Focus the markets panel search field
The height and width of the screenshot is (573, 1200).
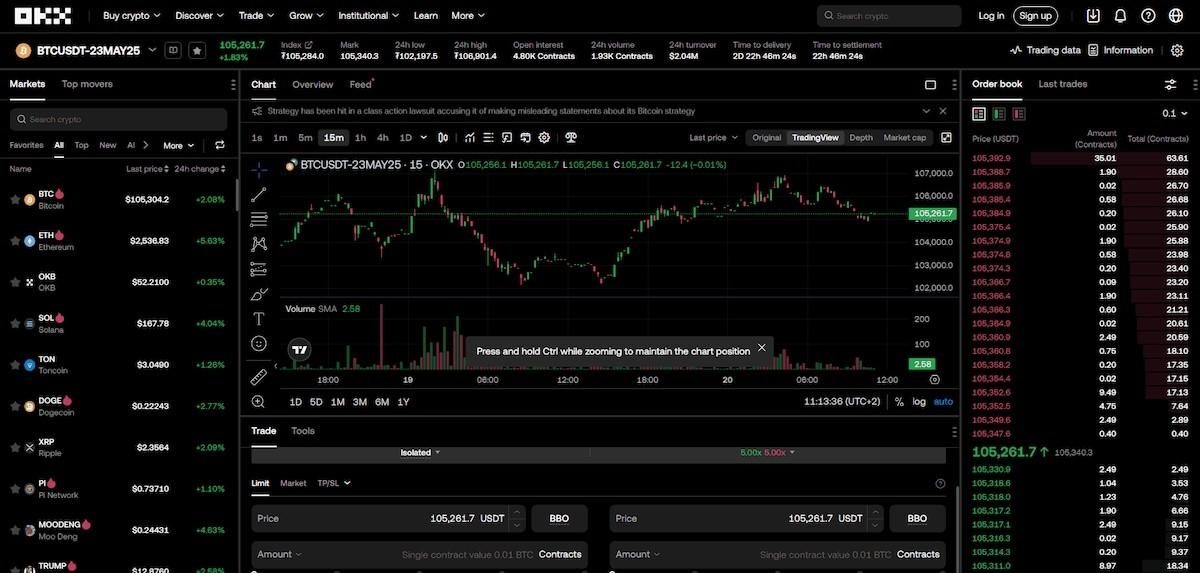118,119
